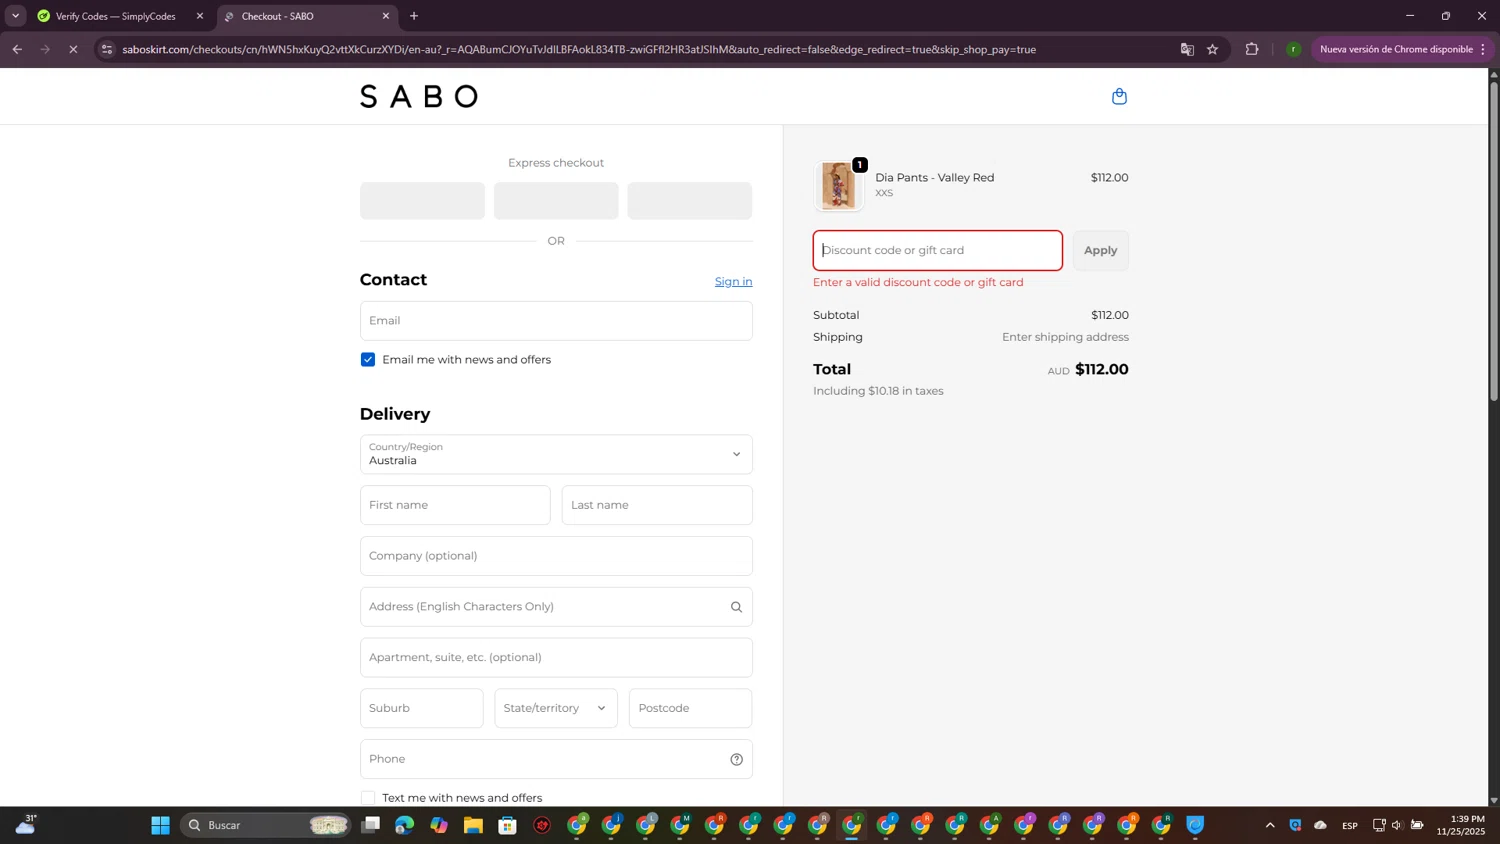Check Text me with news and offers

pos(368,798)
